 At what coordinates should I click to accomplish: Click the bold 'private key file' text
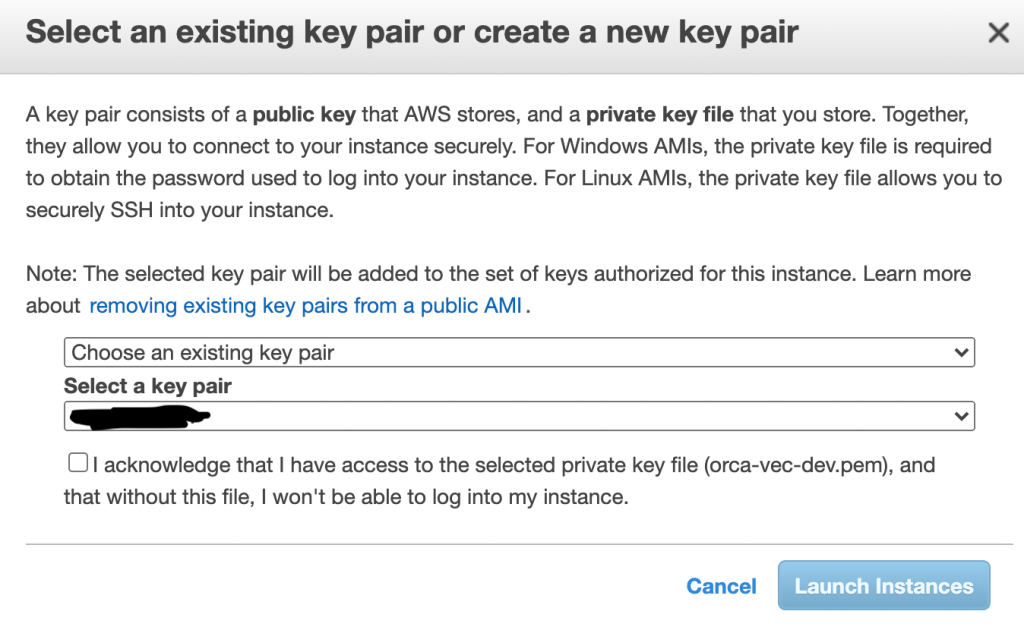click(x=661, y=114)
